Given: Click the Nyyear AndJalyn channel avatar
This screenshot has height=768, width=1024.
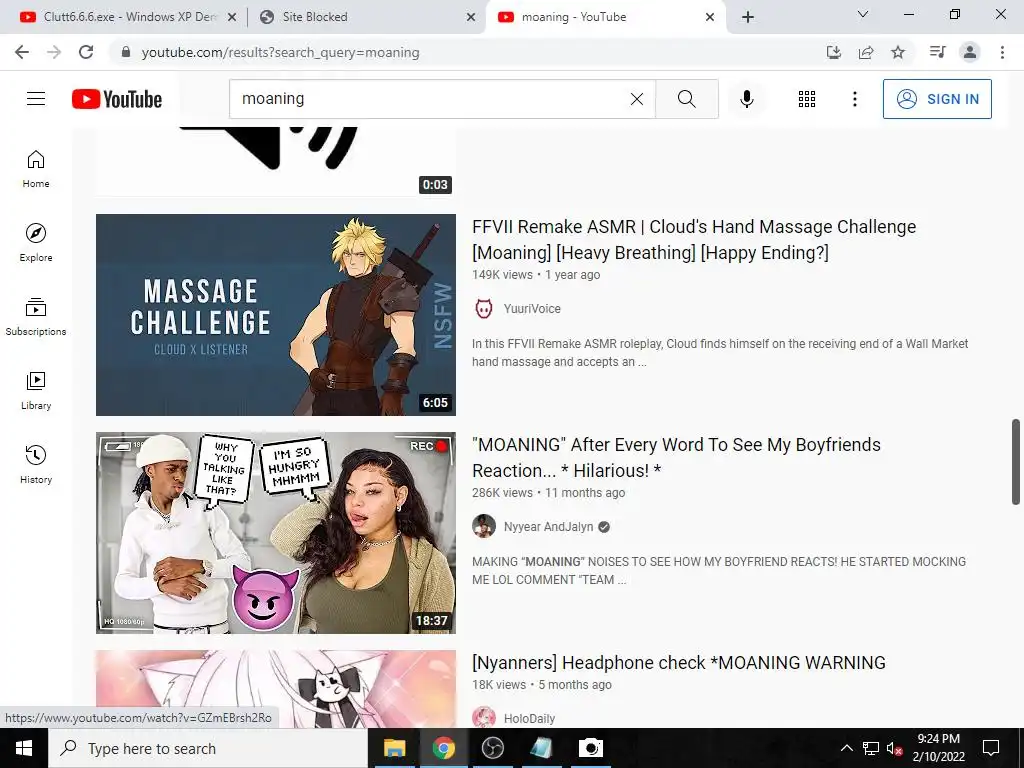Looking at the screenshot, I should pos(484,526).
